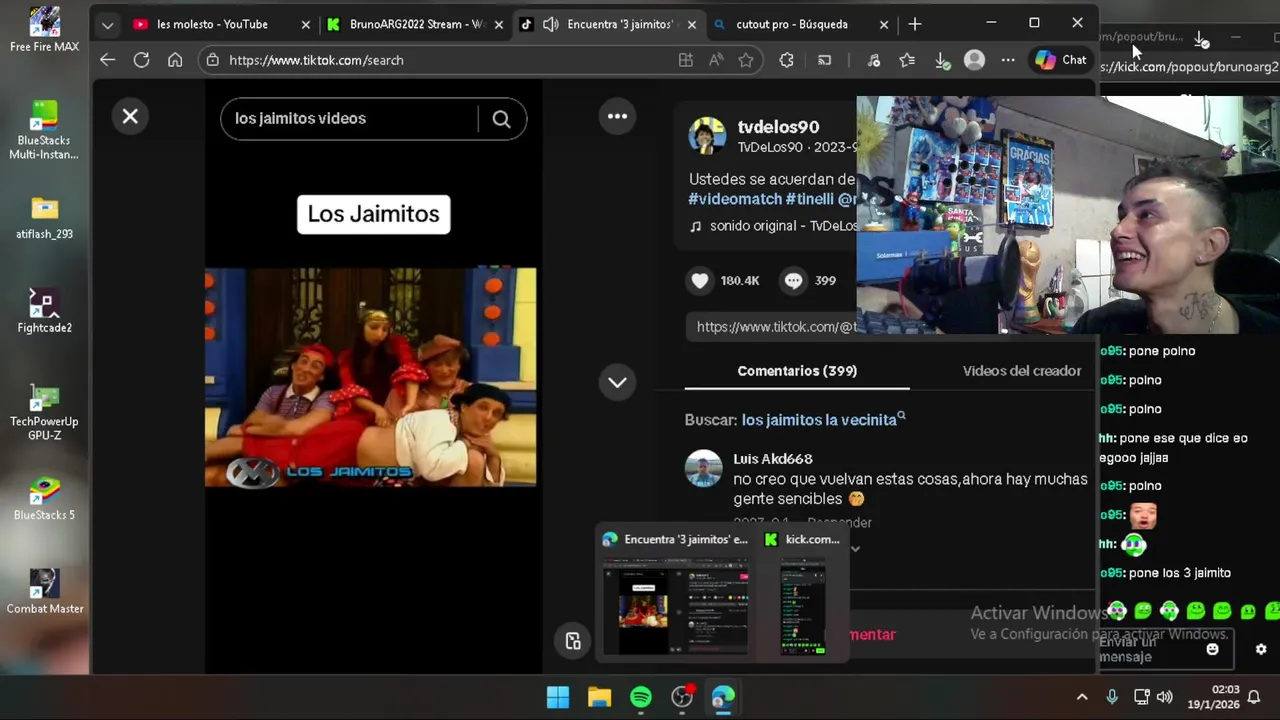1280x720 pixels.
Task: Click the browser home icon
Action: click(x=175, y=60)
